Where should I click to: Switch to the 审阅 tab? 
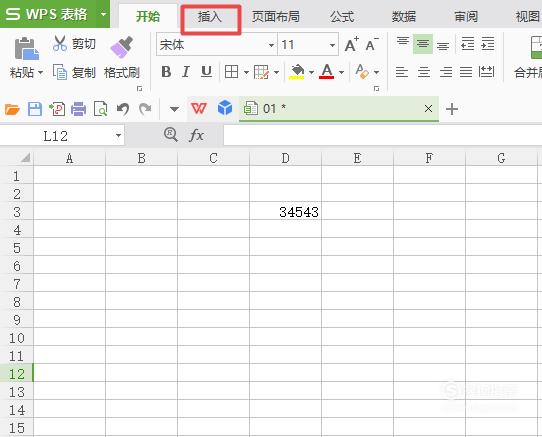466,16
